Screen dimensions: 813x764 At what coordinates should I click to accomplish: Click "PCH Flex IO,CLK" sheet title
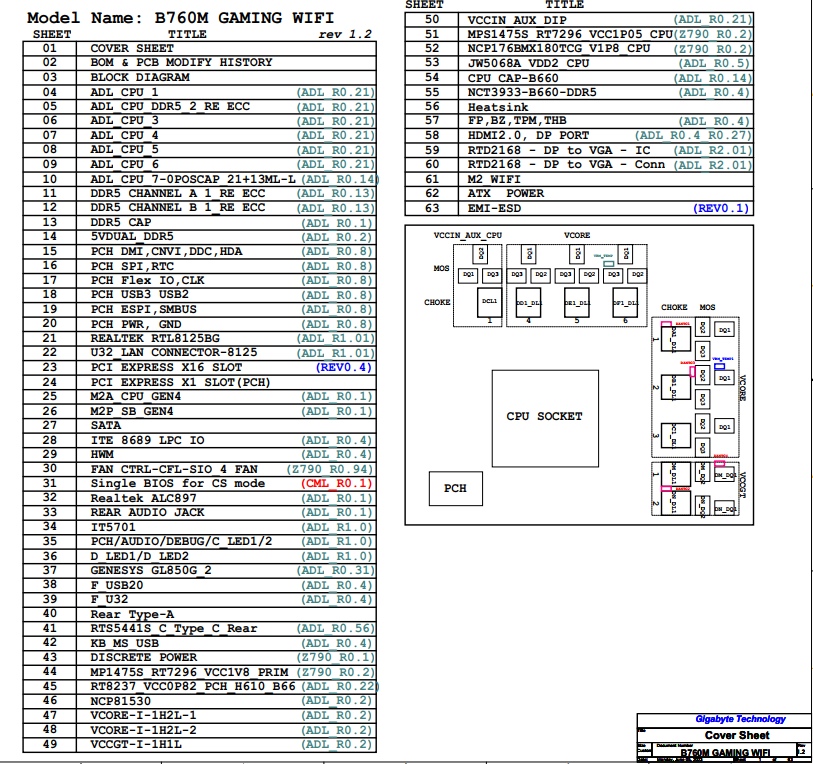(147, 280)
